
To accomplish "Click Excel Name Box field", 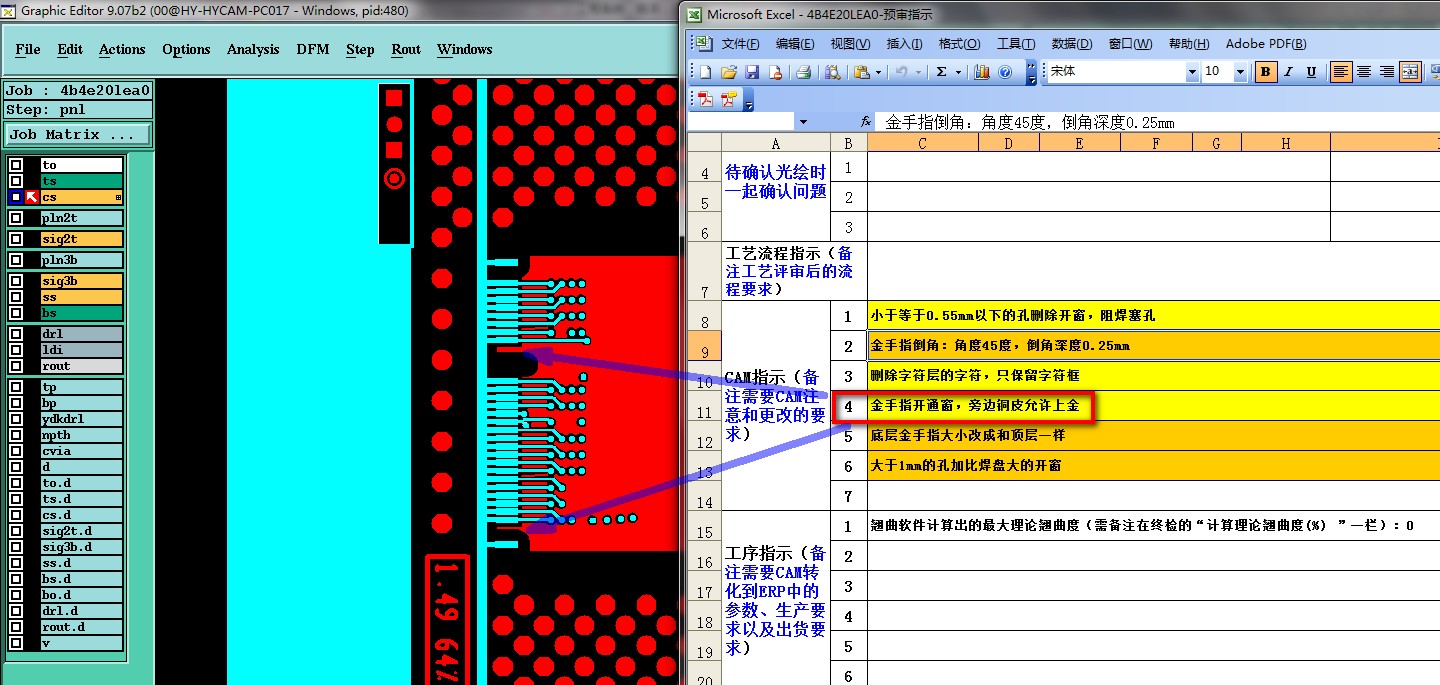I will (x=741, y=122).
